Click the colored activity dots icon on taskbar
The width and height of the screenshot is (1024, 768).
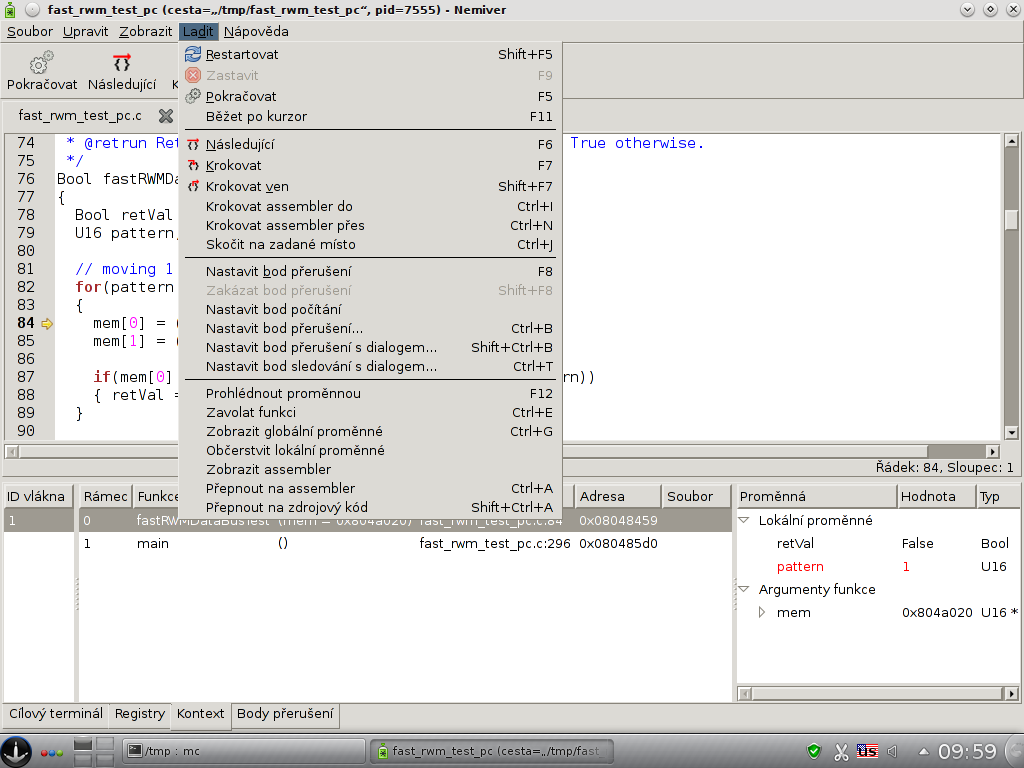52,752
